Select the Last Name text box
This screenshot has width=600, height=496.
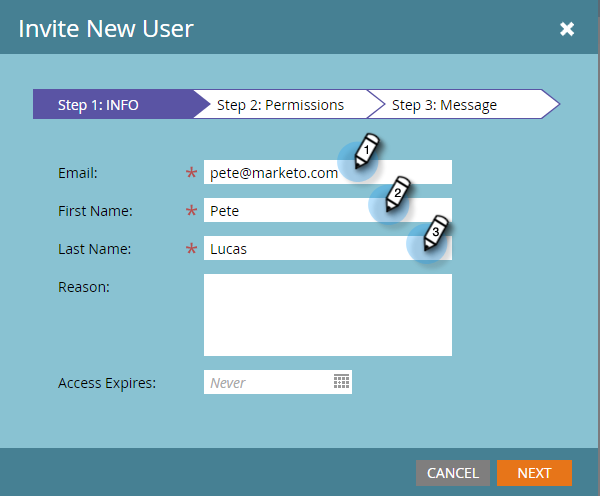coord(328,248)
